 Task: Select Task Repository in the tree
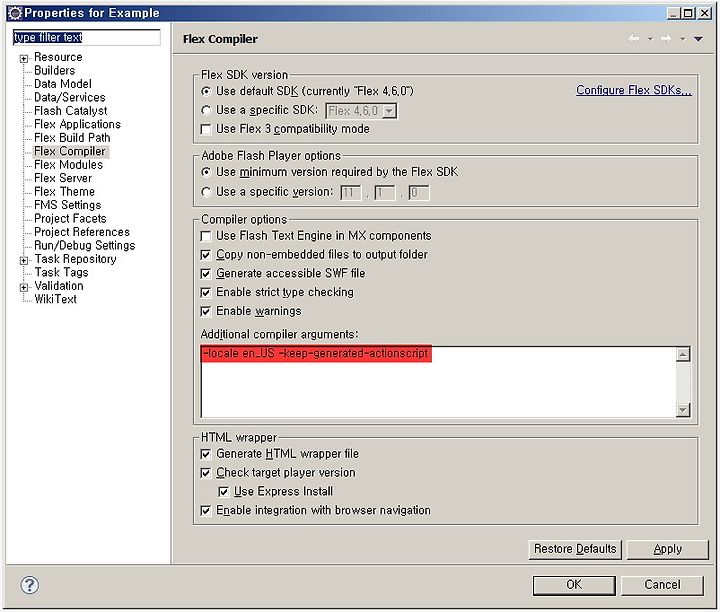76,259
